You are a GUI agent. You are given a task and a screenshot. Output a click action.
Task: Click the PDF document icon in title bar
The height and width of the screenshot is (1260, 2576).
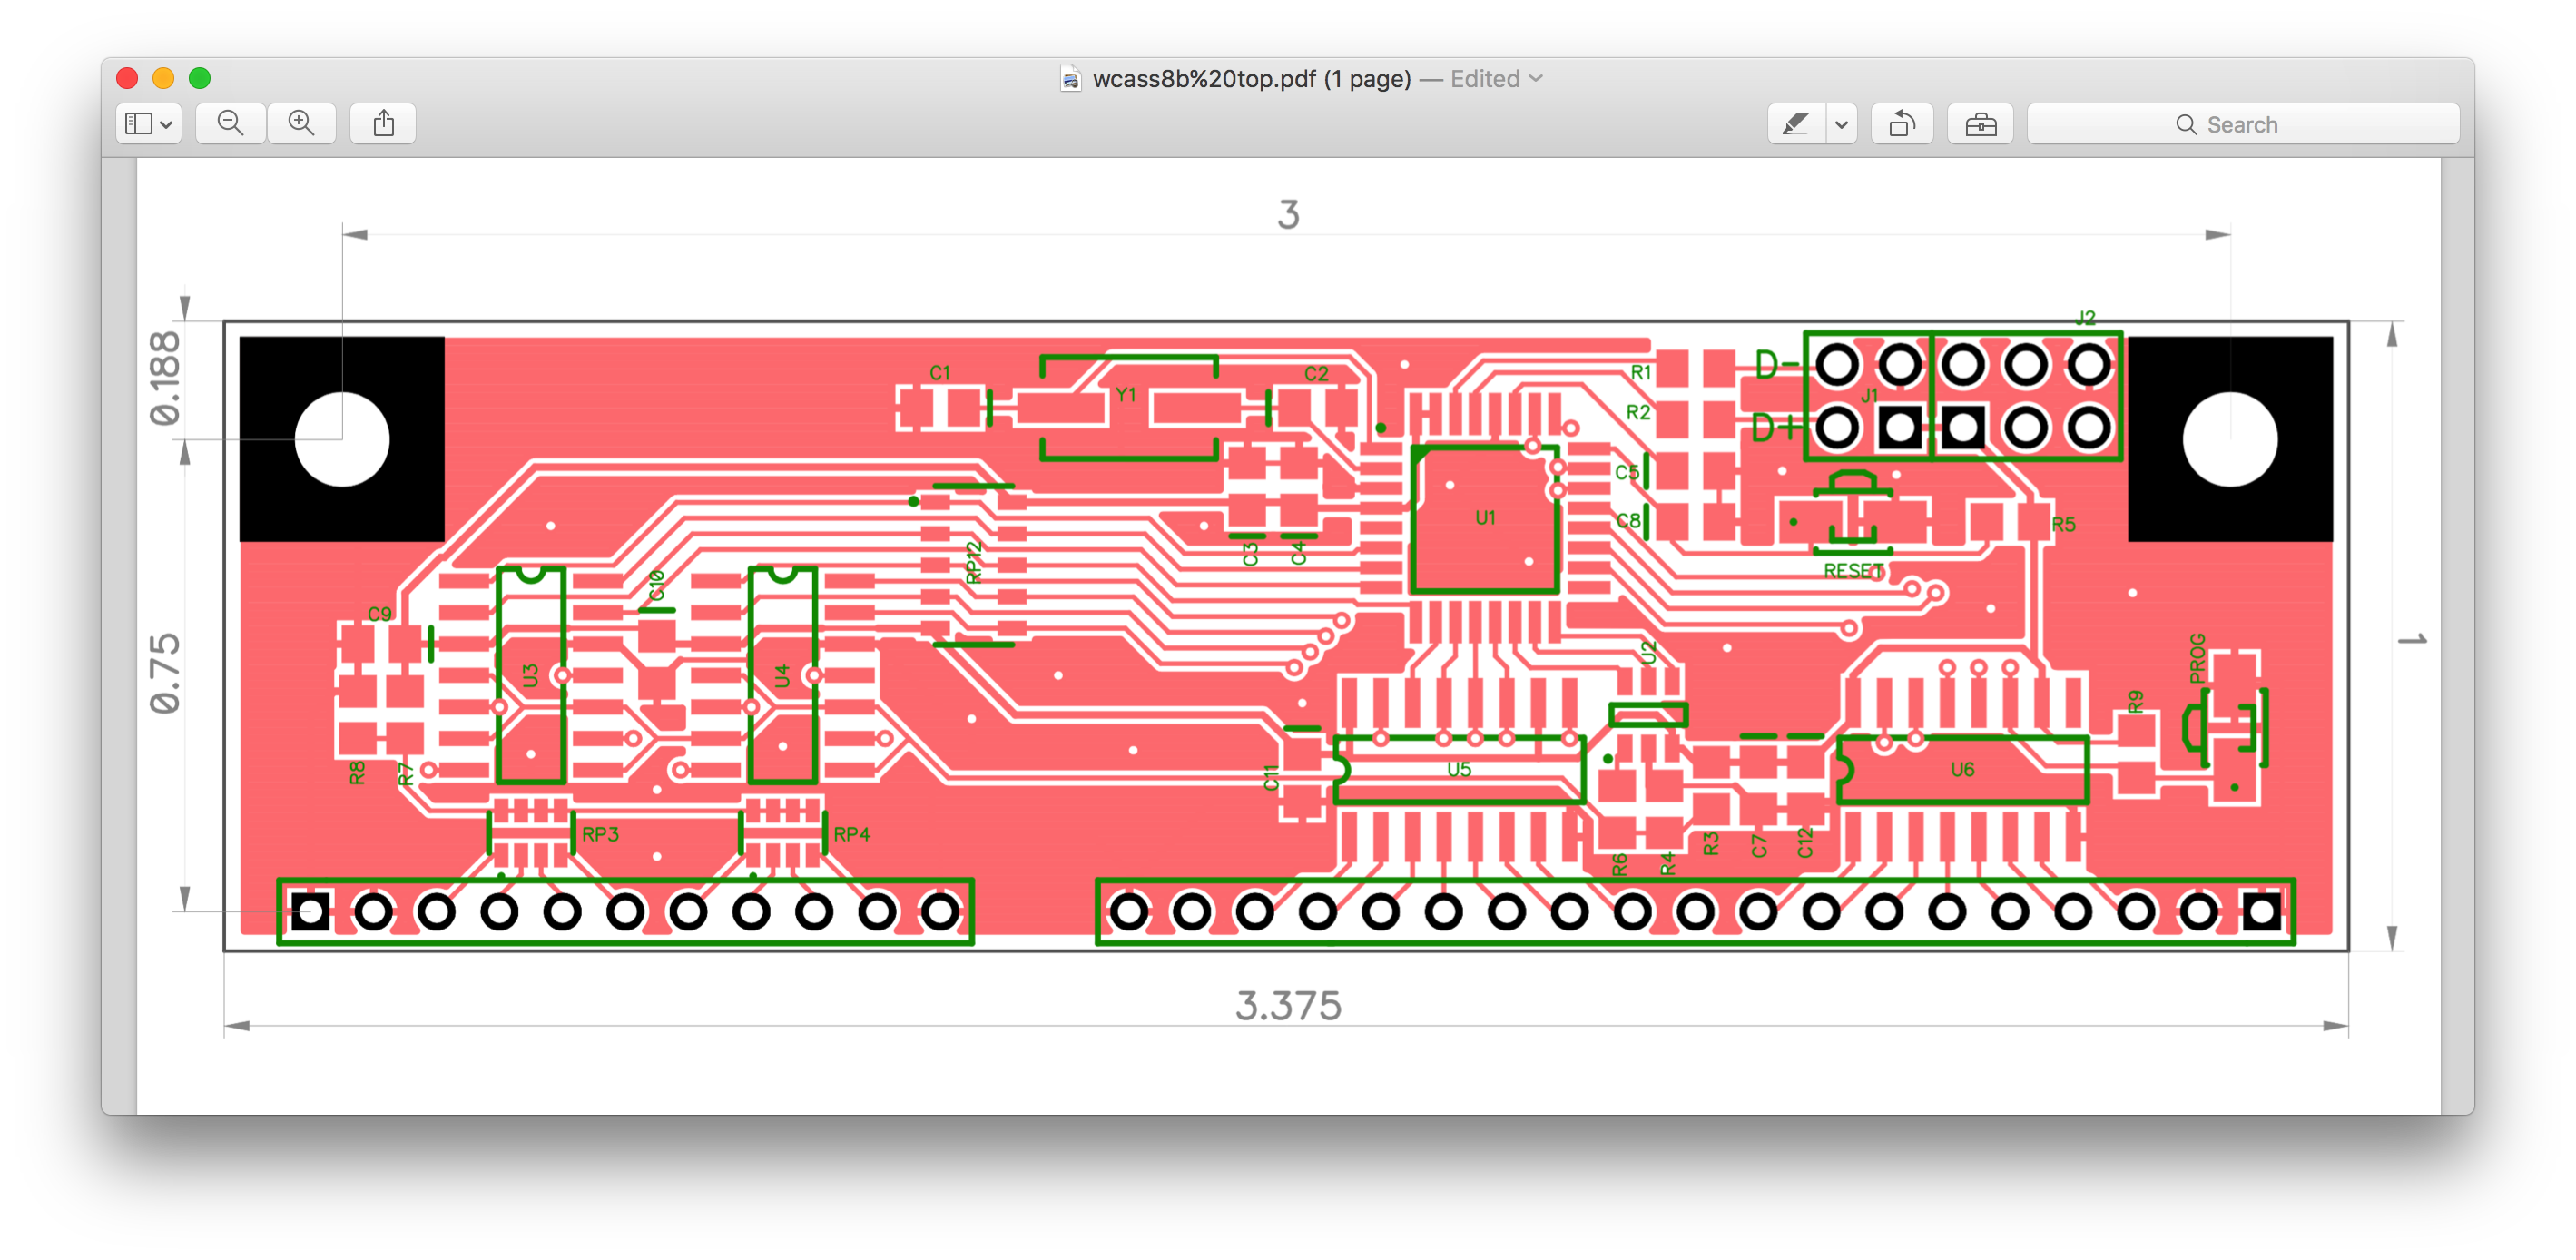(x=1070, y=79)
